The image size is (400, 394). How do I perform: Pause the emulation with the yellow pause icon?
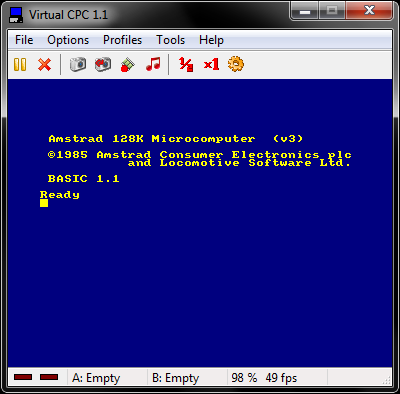click(20, 64)
